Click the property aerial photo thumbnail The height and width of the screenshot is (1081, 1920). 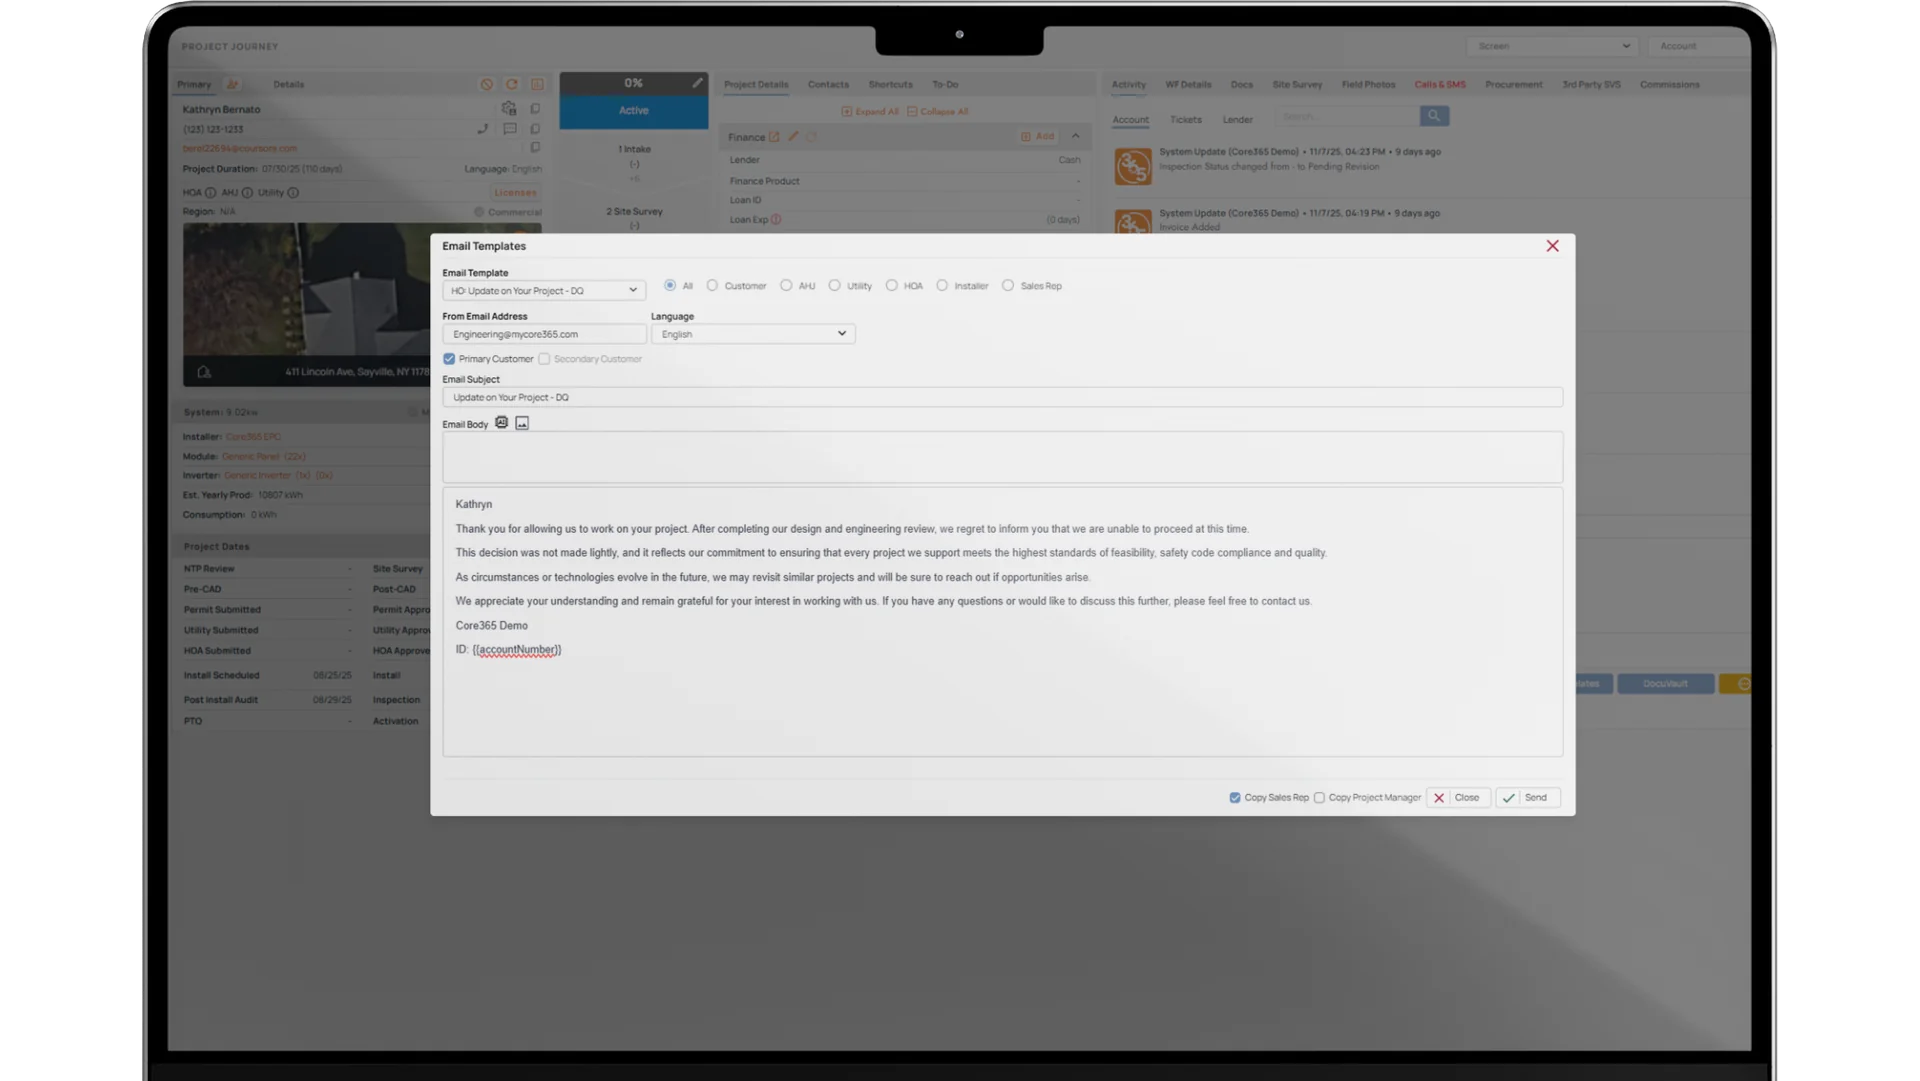pos(306,304)
